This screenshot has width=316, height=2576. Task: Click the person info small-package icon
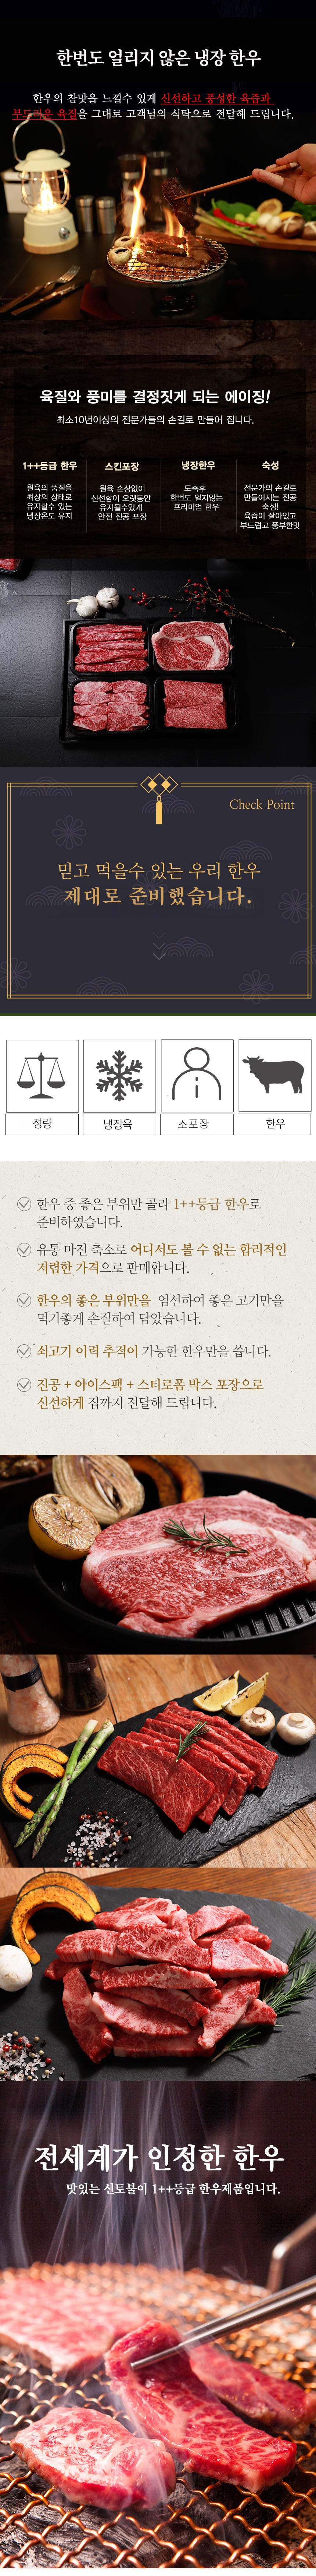(197, 1074)
